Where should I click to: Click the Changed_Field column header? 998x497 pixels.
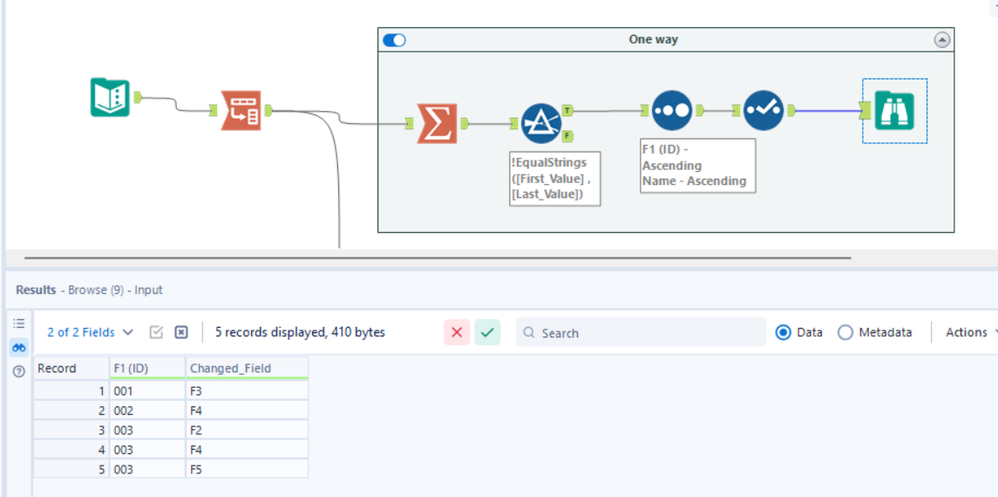[247, 368]
